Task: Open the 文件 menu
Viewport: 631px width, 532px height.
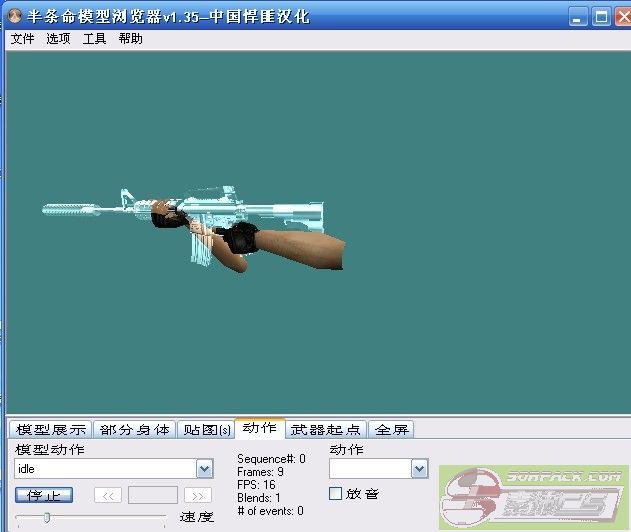Action: [22, 39]
